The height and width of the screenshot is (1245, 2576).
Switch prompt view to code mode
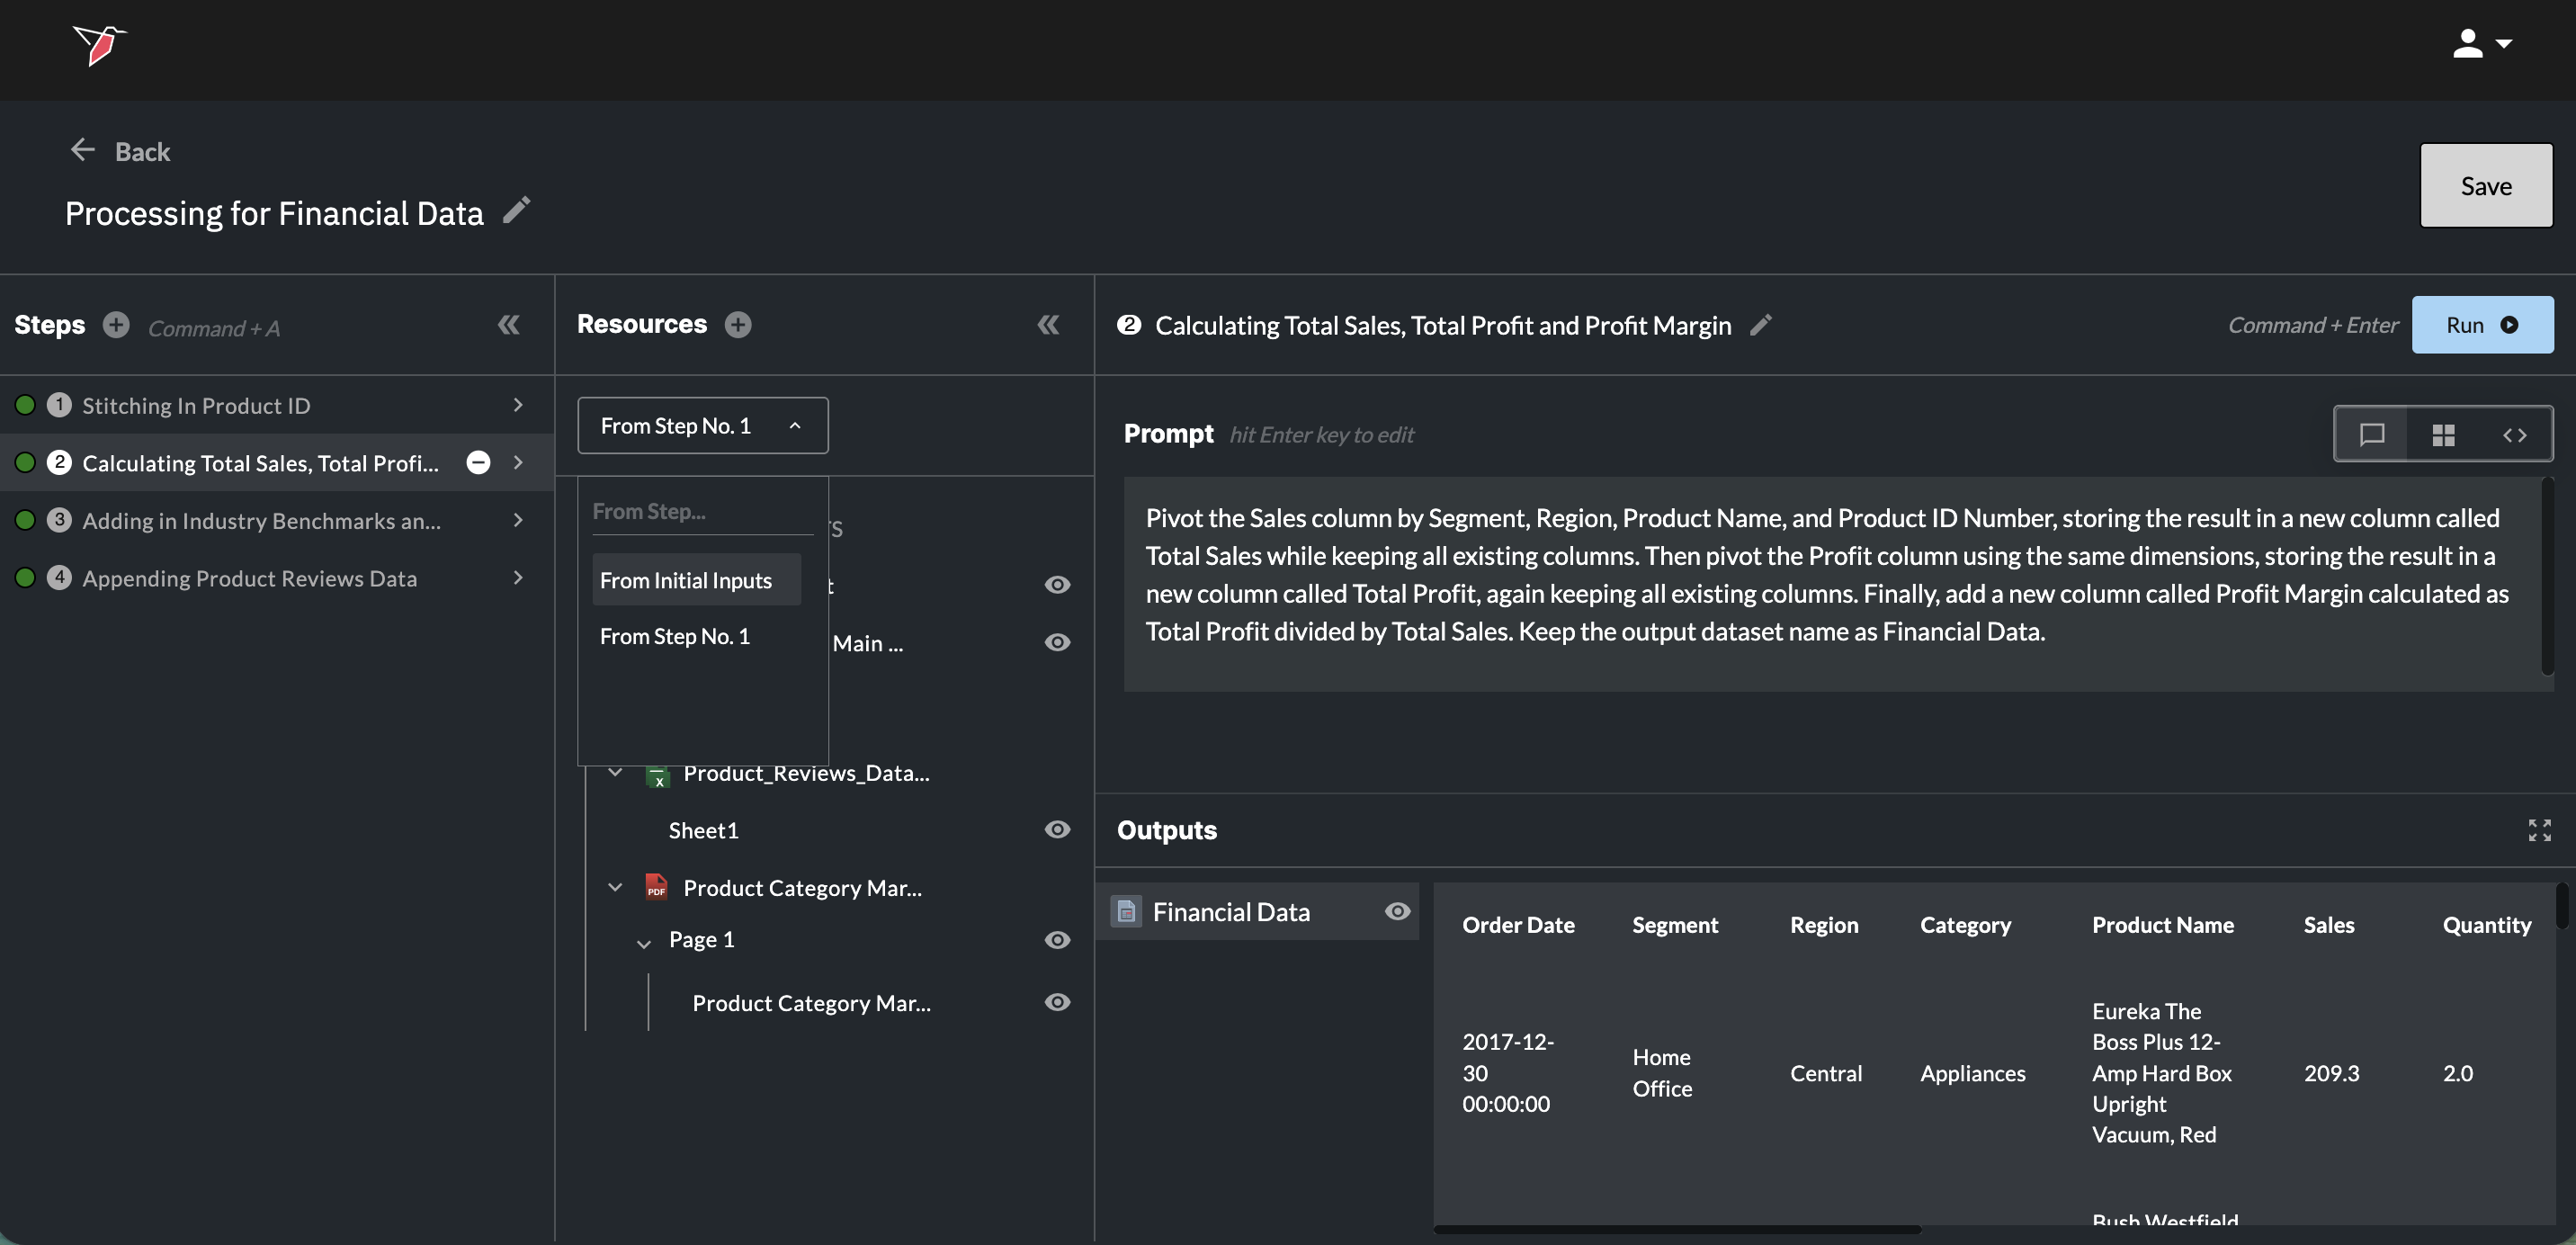coord(2514,434)
